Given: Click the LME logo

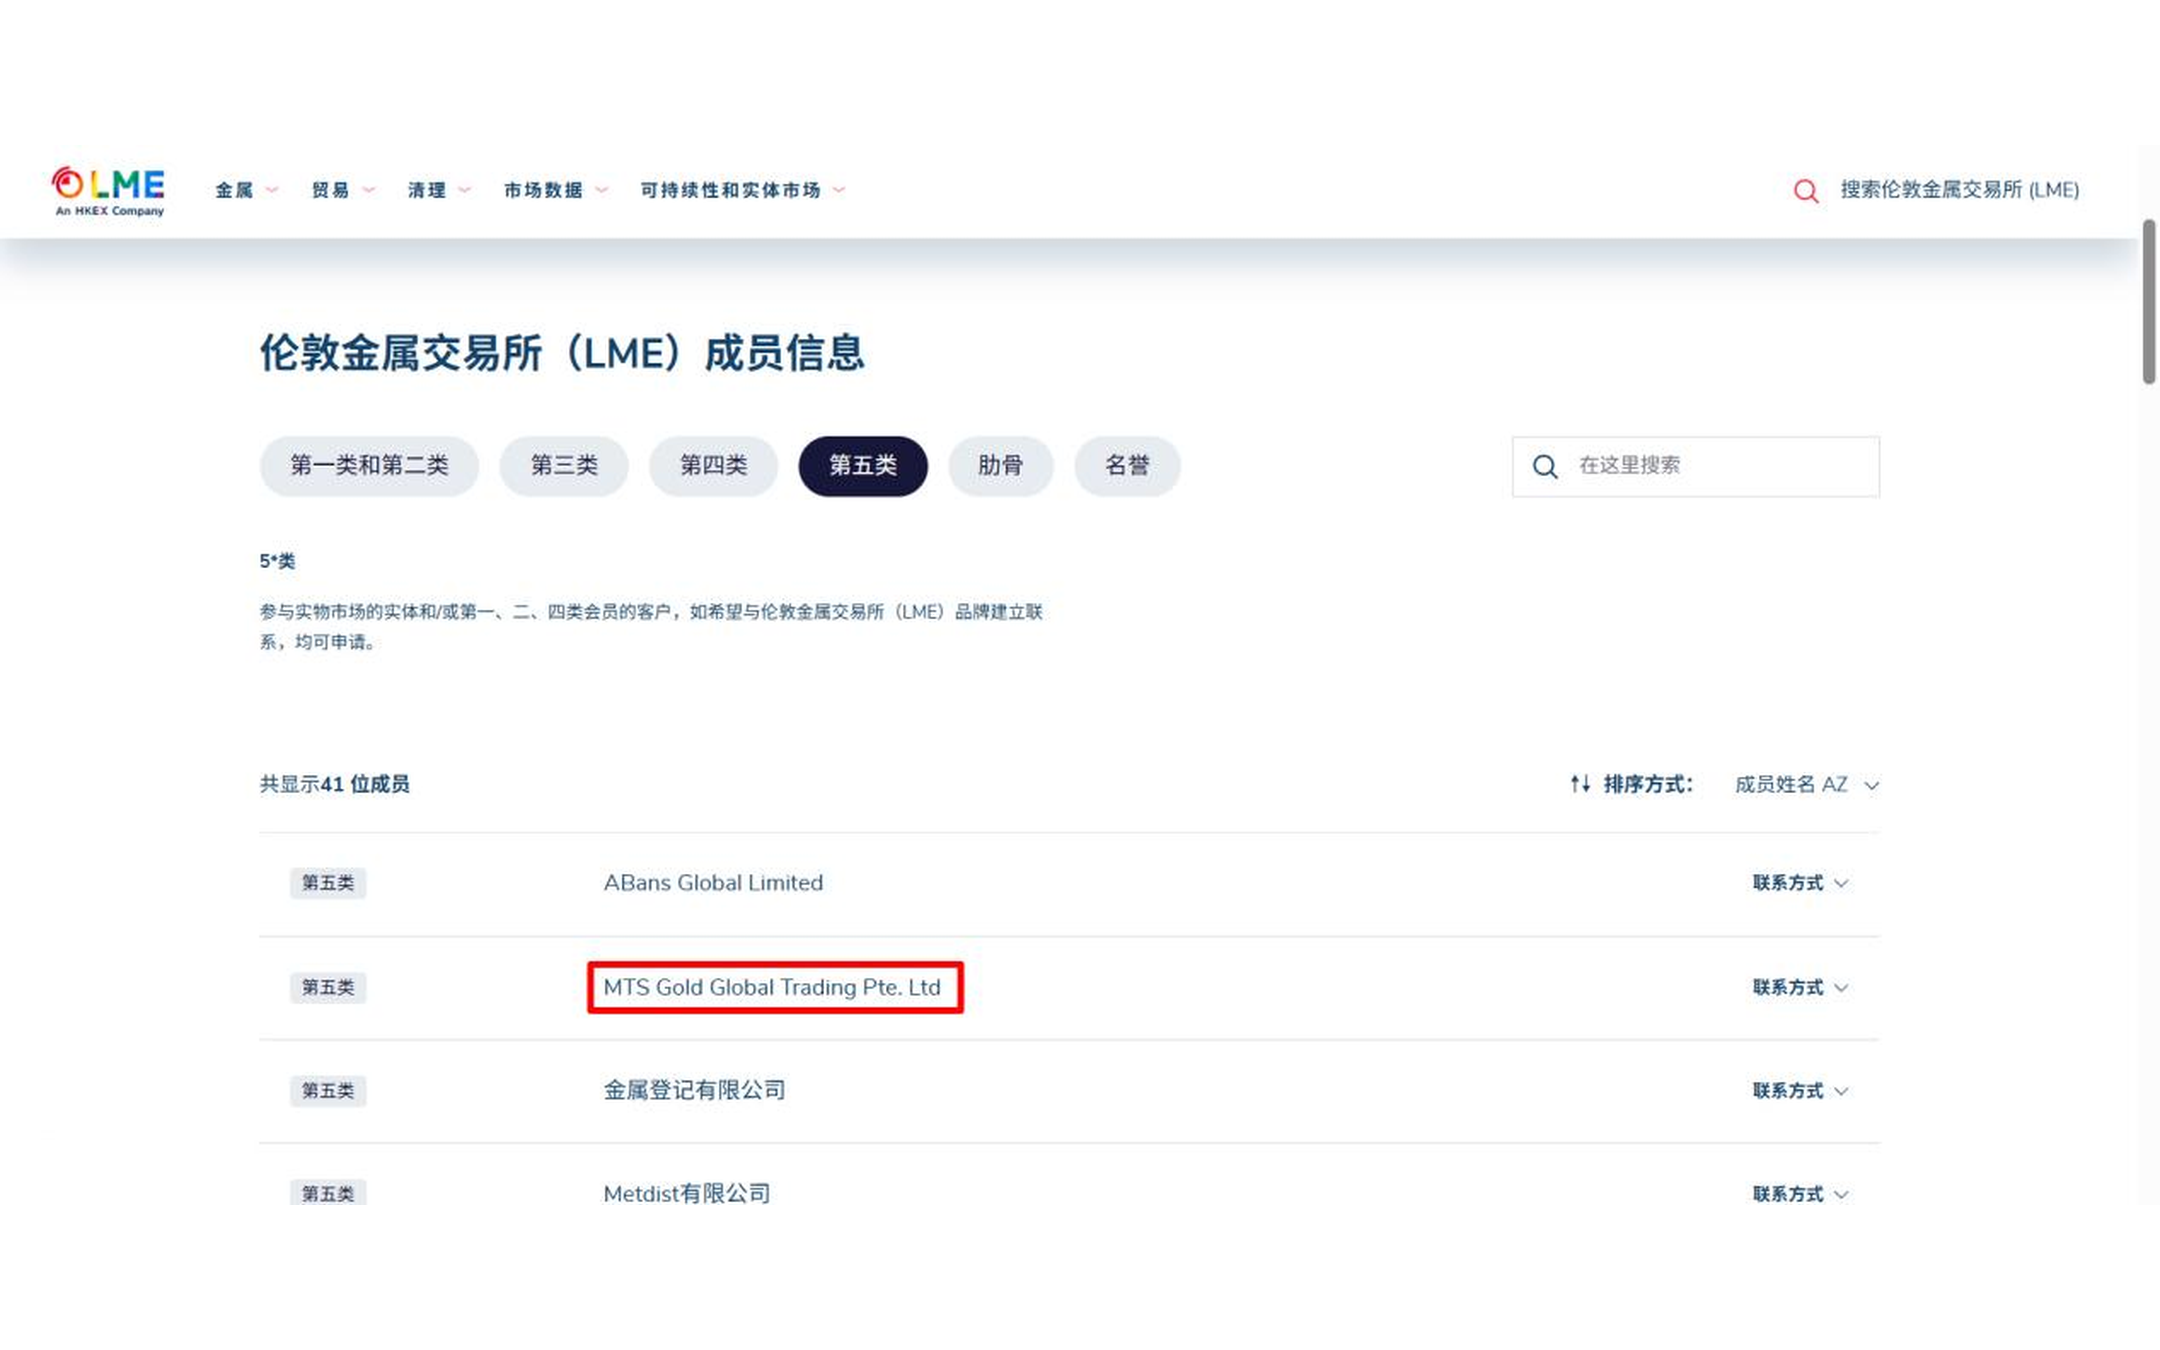Looking at the screenshot, I should pyautogui.click(x=108, y=191).
